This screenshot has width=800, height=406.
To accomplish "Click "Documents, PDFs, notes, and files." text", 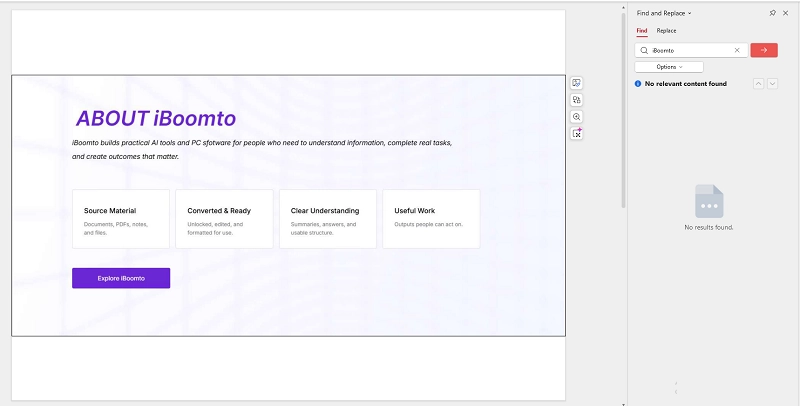I will pyautogui.click(x=116, y=229).
